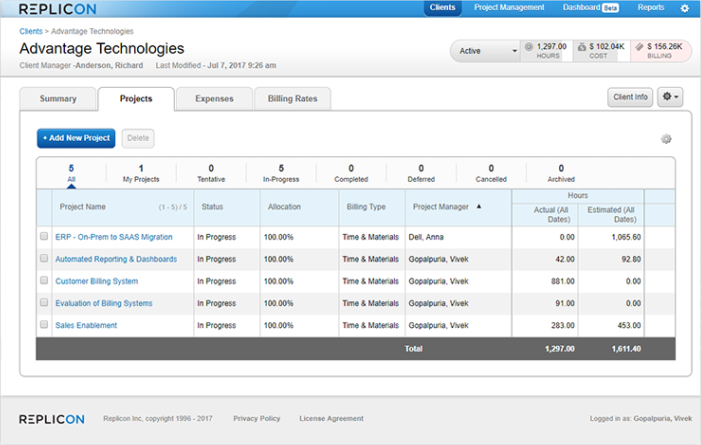Open the Clients menu
This screenshot has width=701, height=445.
(x=443, y=8)
